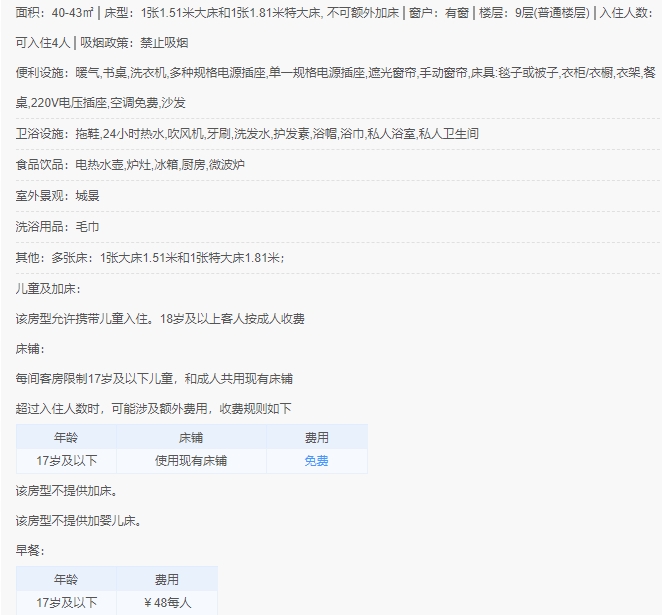Click 17岁及以下 cell in bed table
This screenshot has width=662, height=615.
click(x=66, y=461)
